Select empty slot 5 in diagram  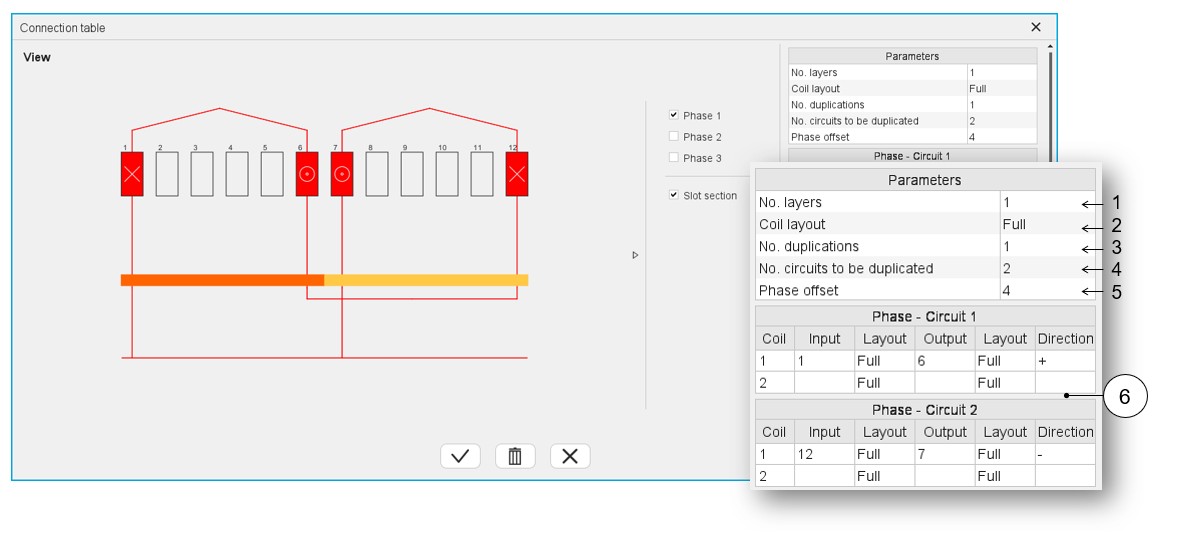coord(272,174)
